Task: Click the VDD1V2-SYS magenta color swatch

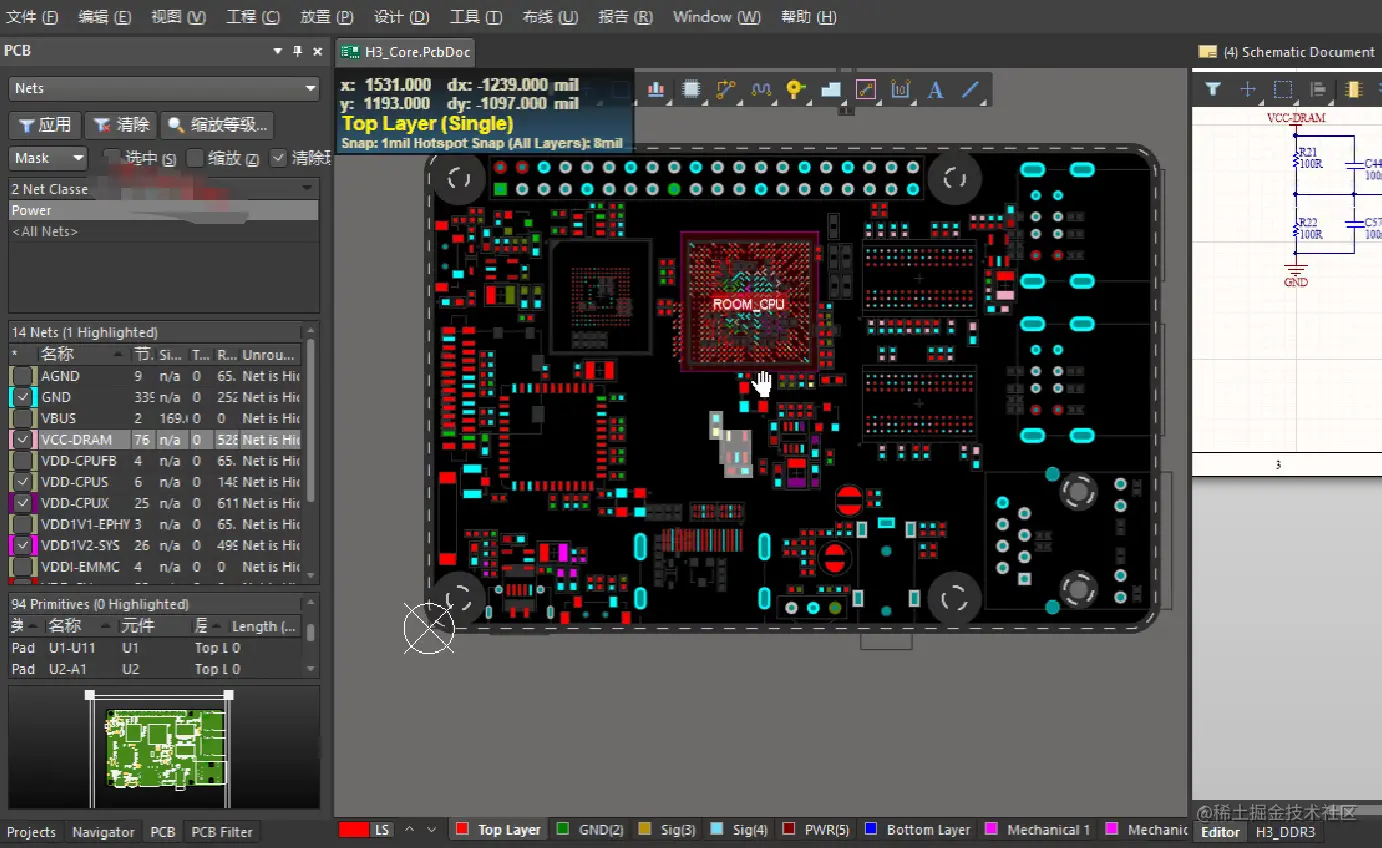Action: [22, 545]
